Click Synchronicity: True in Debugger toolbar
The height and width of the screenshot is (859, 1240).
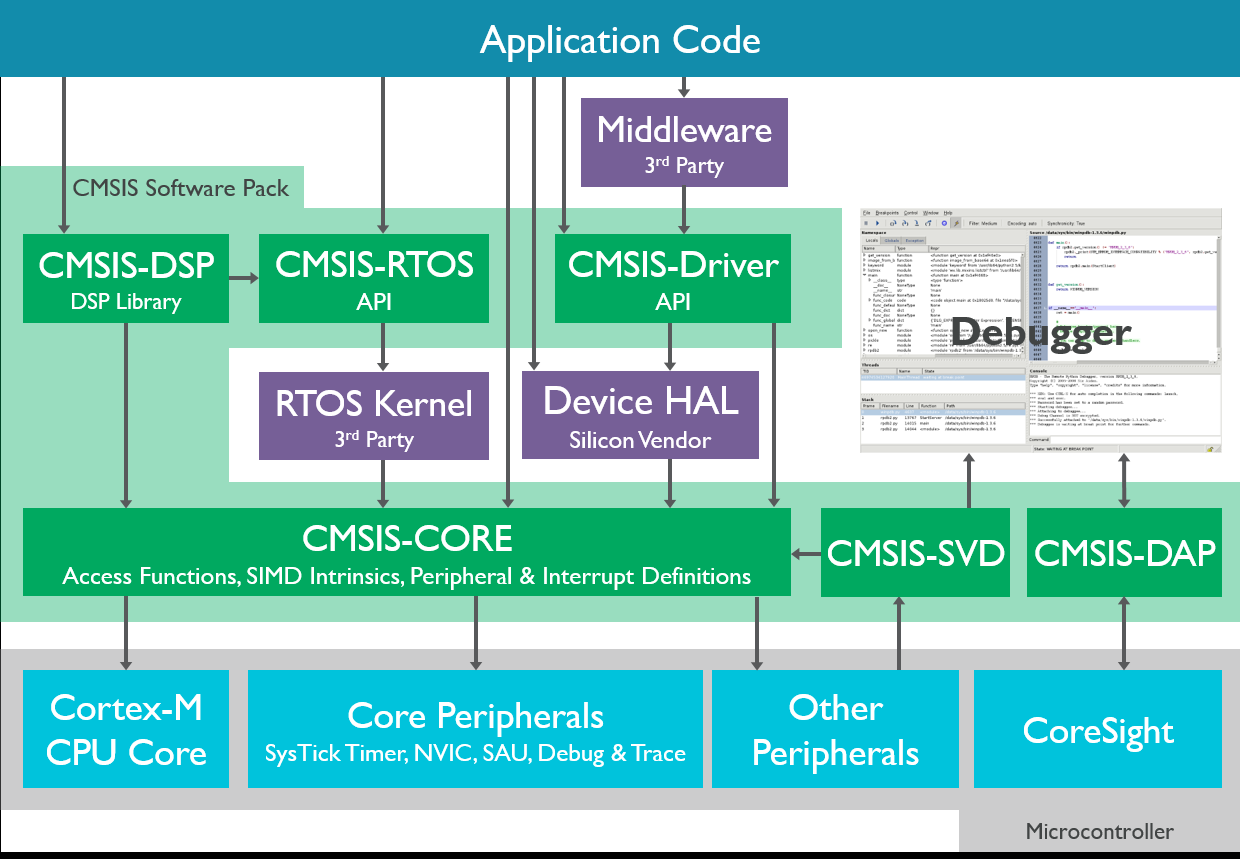[1066, 223]
